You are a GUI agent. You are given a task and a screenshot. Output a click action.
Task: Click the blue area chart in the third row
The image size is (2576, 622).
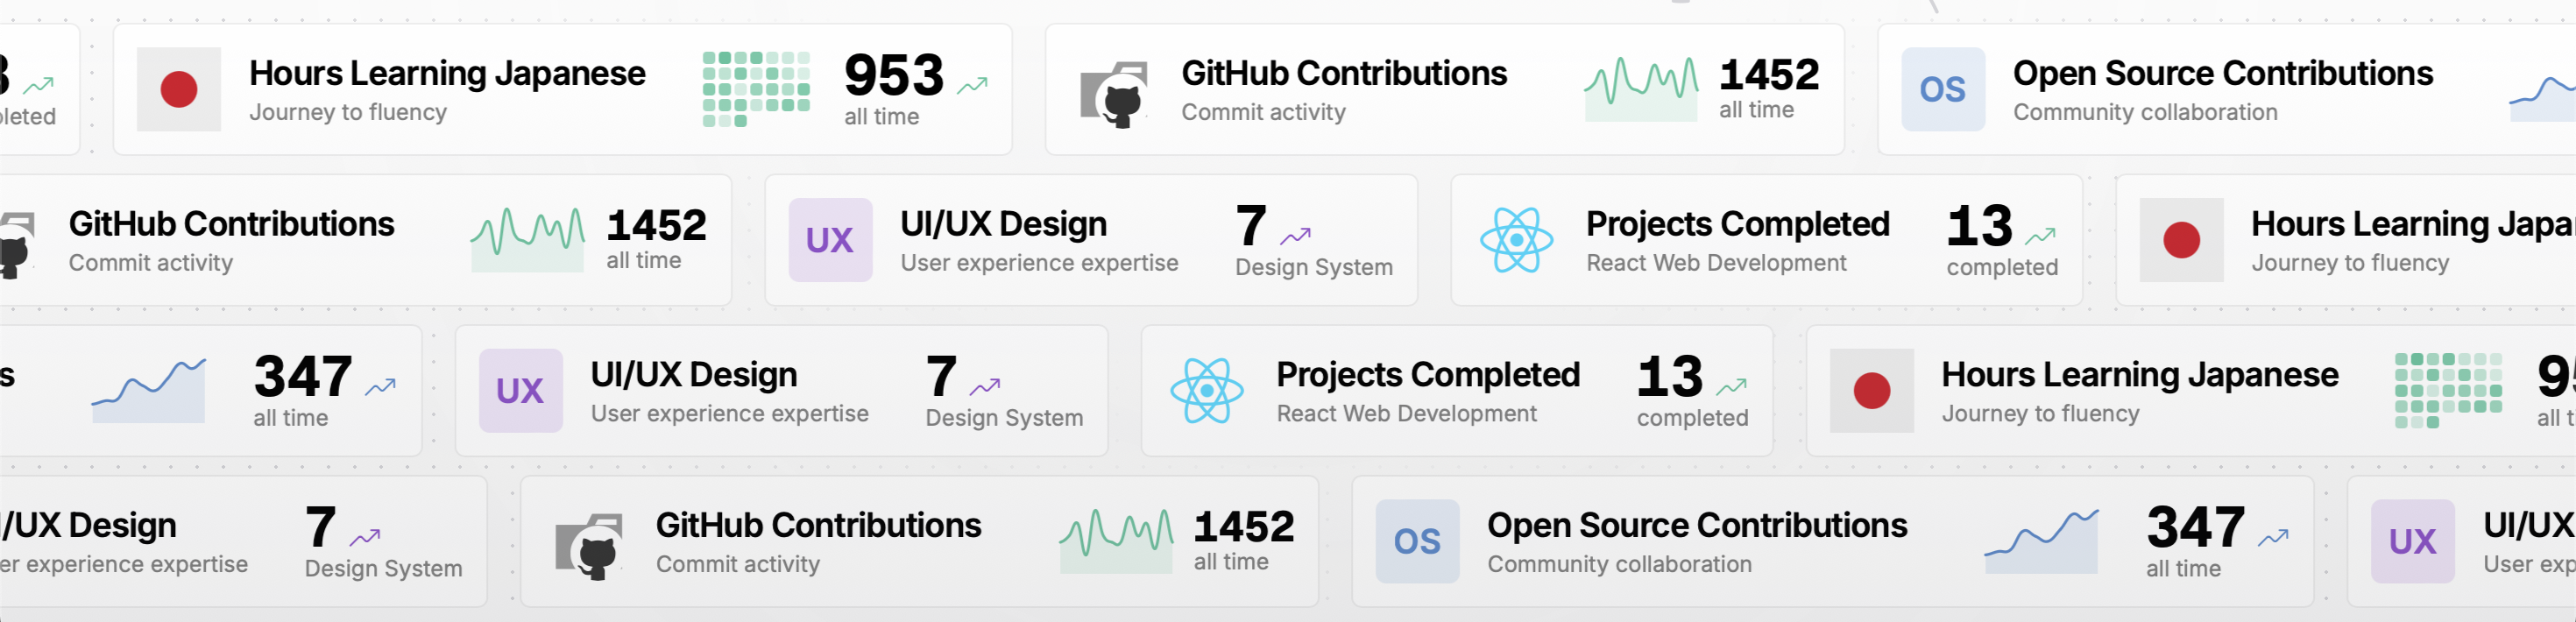149,391
